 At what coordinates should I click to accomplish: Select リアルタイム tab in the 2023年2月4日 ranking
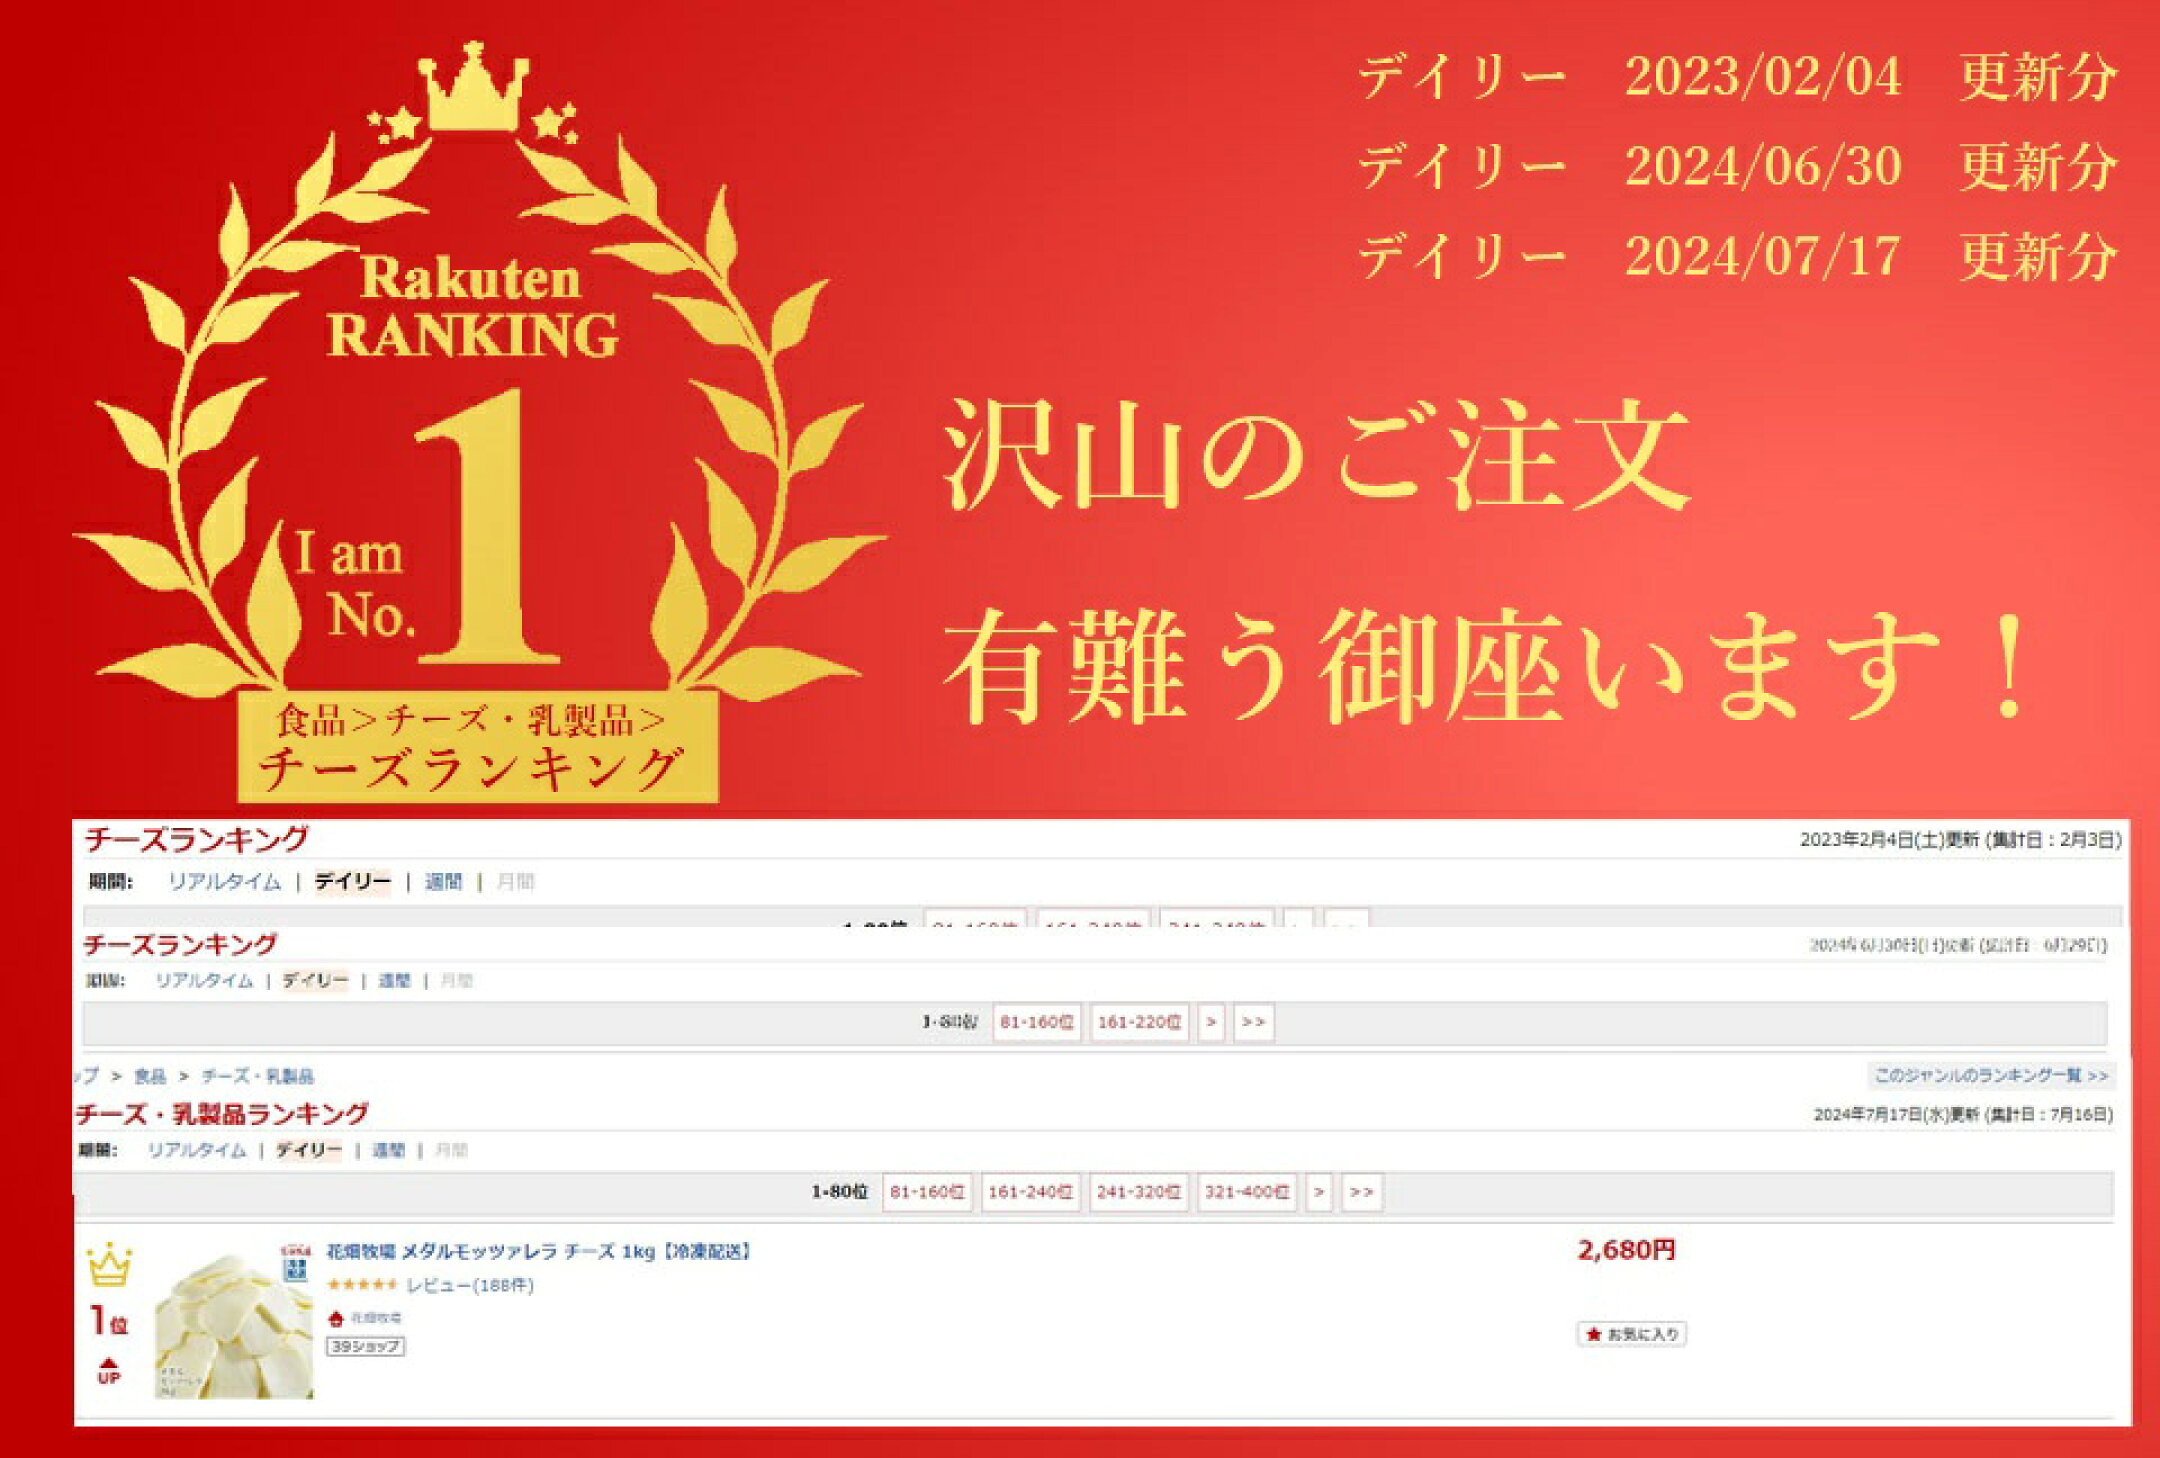pos(224,881)
